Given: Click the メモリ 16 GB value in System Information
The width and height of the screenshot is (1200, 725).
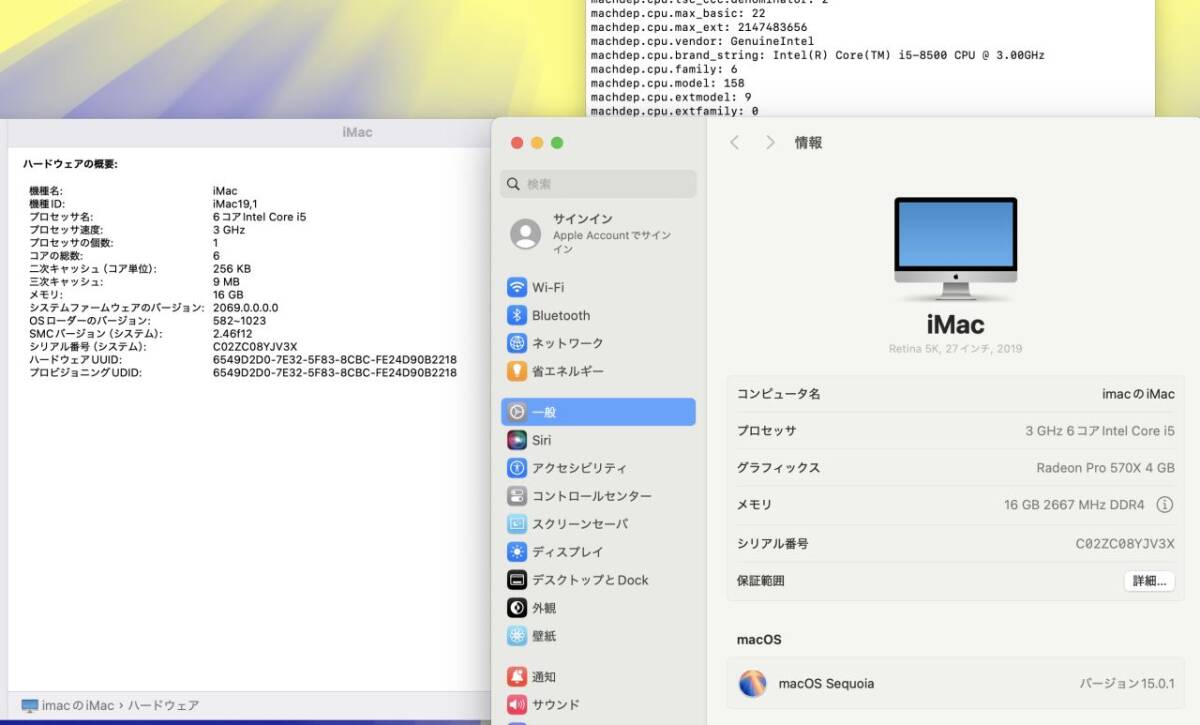Looking at the screenshot, I should (x=228, y=295).
